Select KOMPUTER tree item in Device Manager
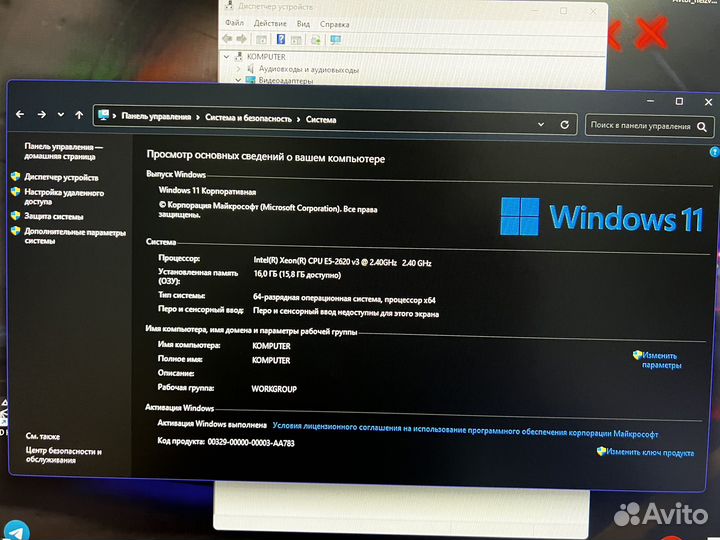Viewport: 720px width, 540px height. 266,57
